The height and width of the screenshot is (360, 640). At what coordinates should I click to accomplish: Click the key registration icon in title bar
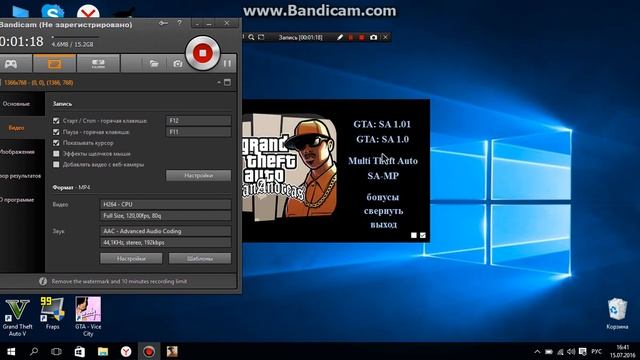click(163, 23)
